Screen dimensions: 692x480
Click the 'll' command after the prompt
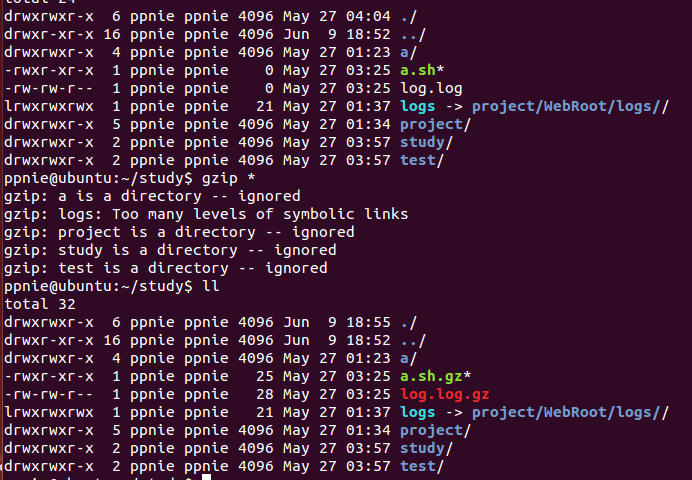pyautogui.click(x=209, y=286)
